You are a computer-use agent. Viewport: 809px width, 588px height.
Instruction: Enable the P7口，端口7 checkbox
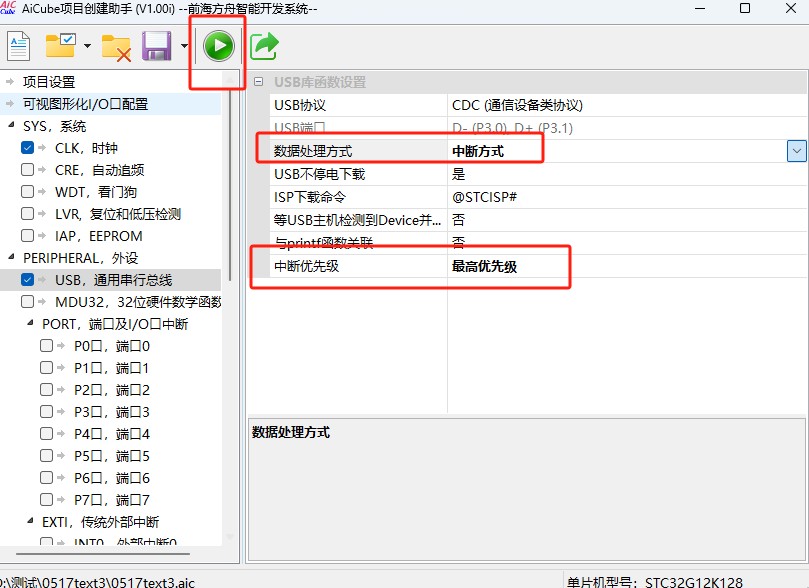tap(46, 499)
